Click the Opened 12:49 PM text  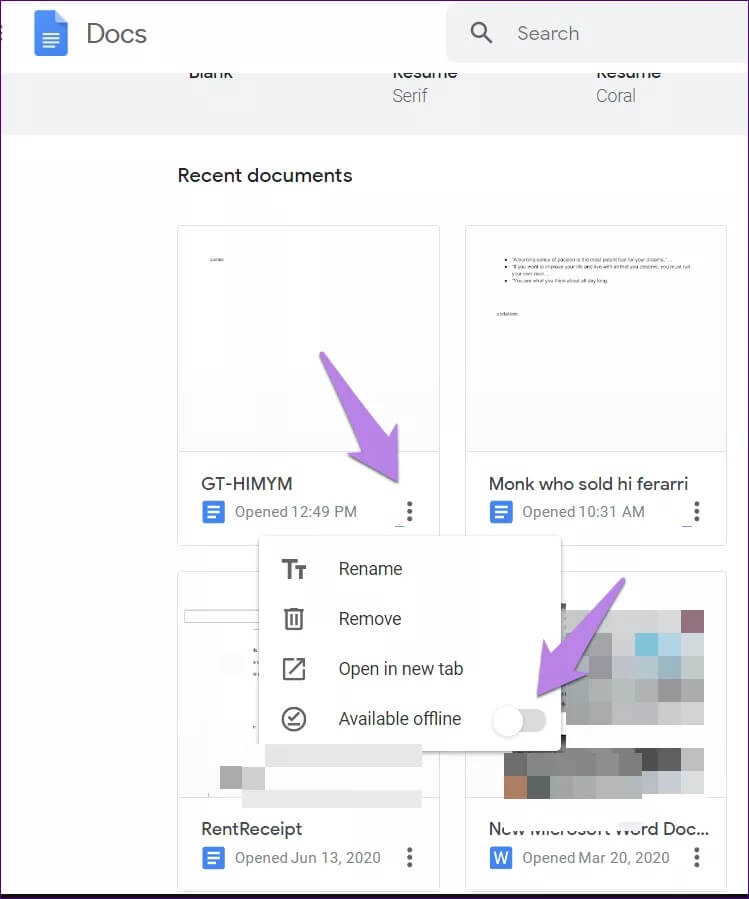click(296, 511)
